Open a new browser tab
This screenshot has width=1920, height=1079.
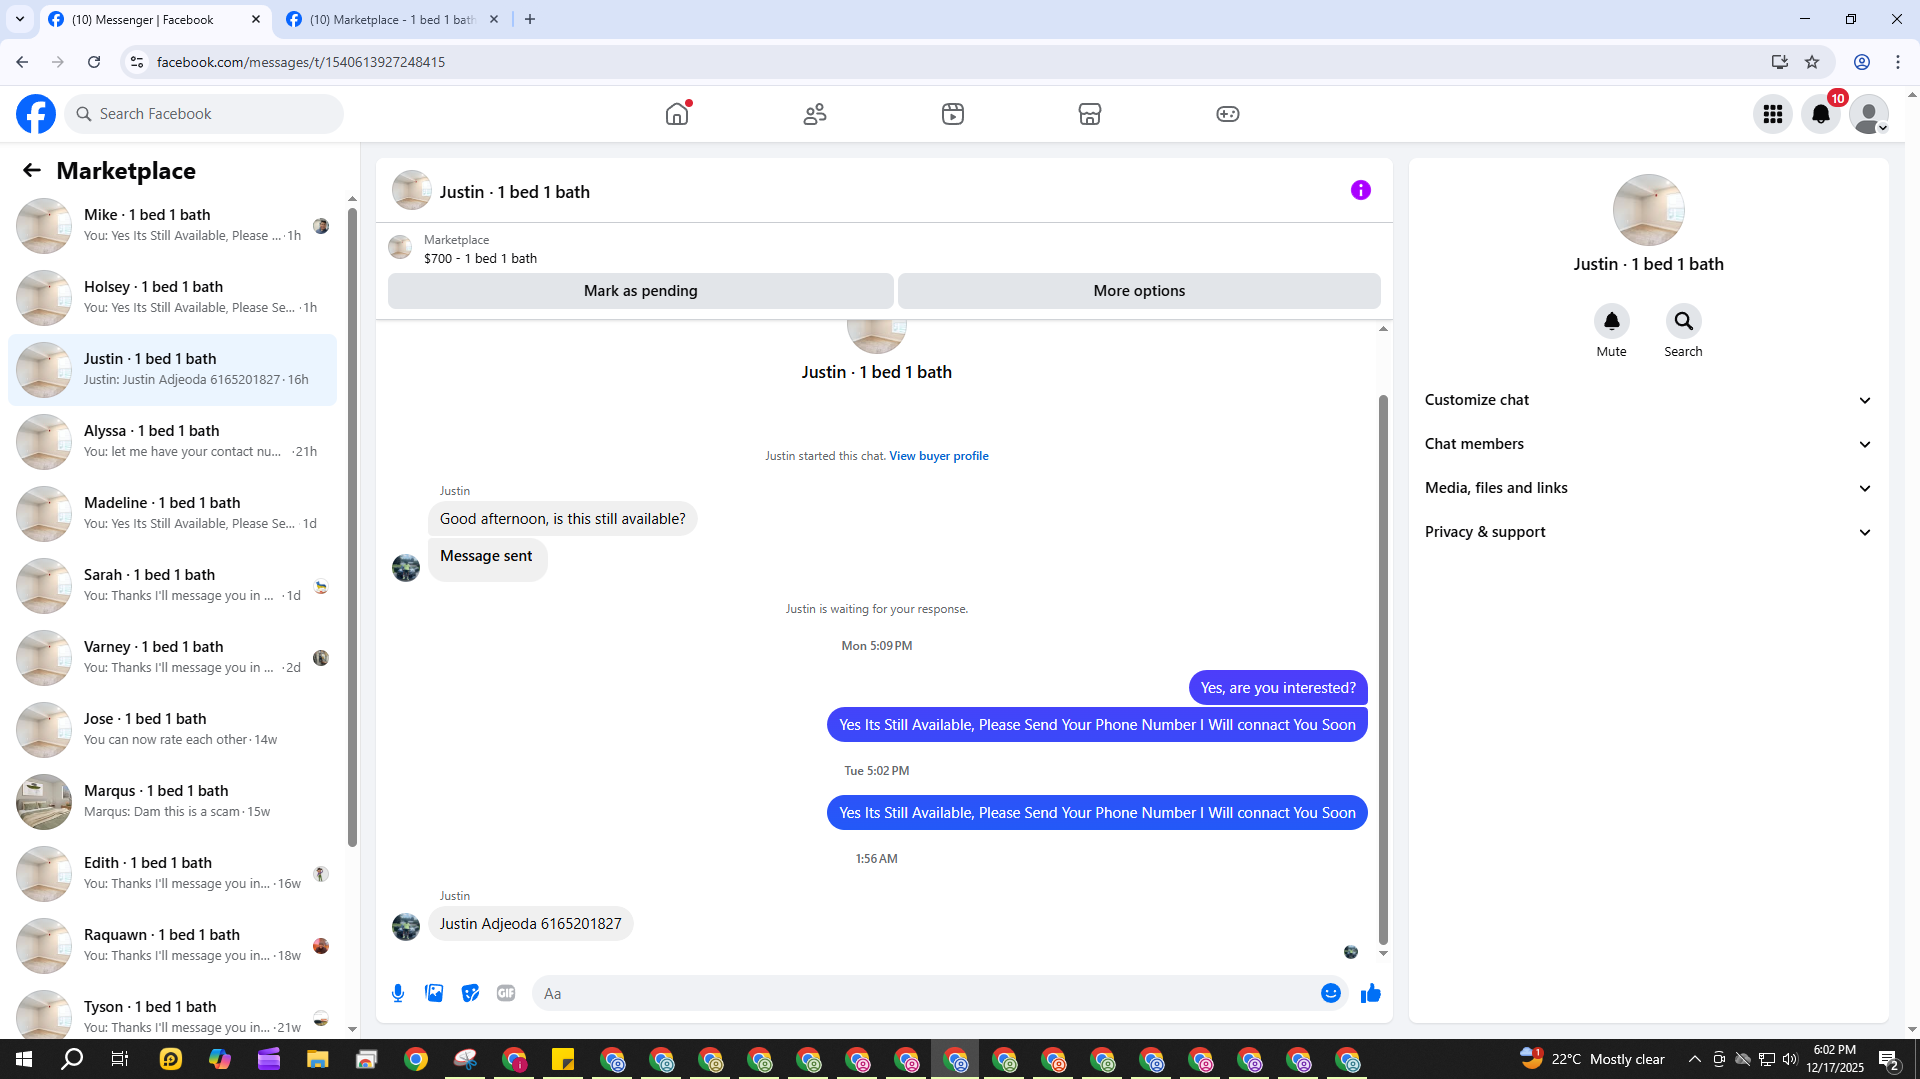tap(530, 19)
